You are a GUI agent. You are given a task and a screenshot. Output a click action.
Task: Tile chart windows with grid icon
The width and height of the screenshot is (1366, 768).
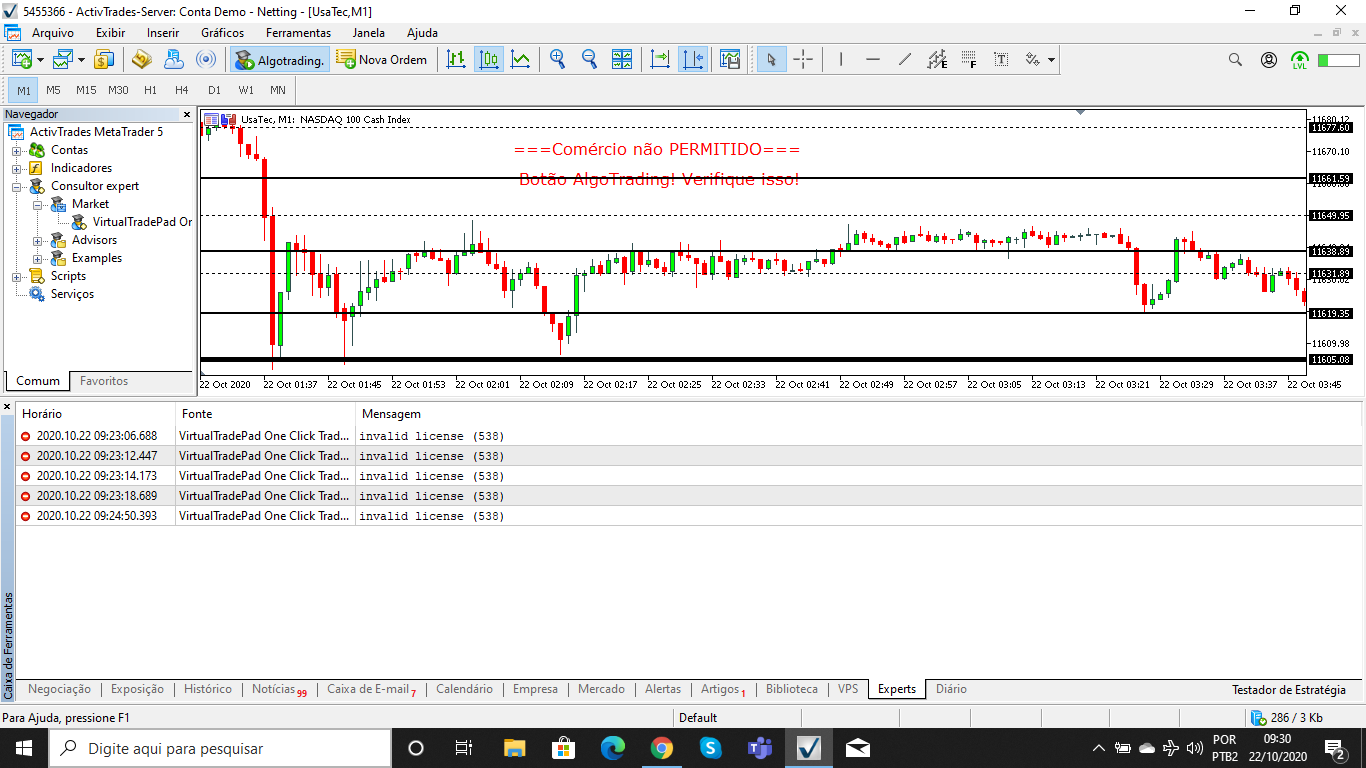621,59
